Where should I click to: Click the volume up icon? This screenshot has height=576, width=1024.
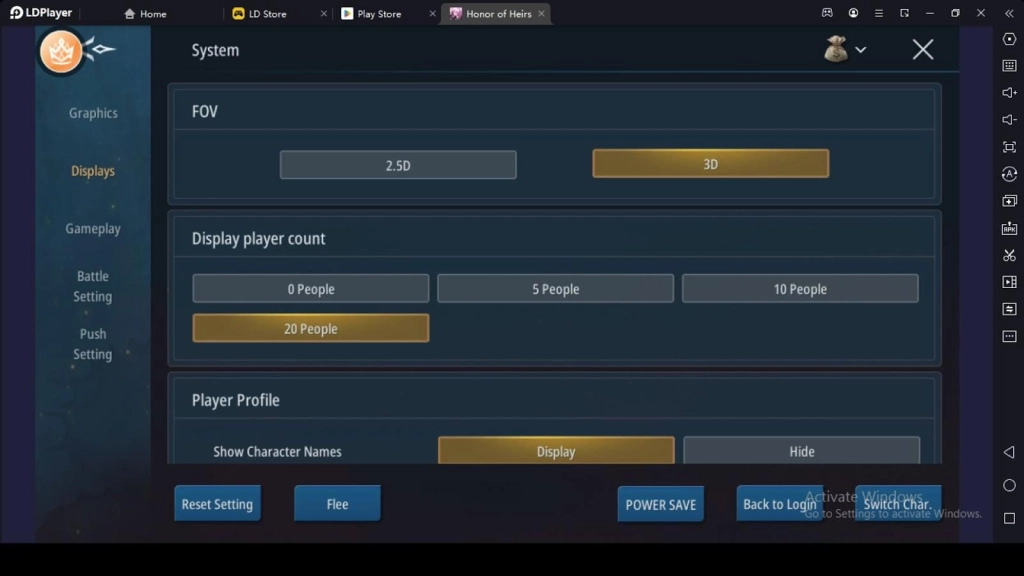[1009, 93]
